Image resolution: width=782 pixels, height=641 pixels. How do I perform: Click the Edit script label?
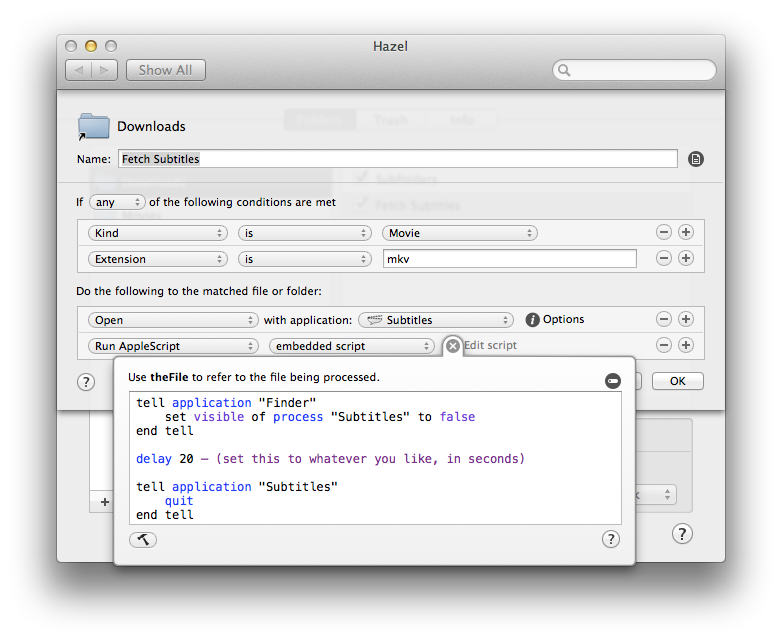tap(490, 345)
